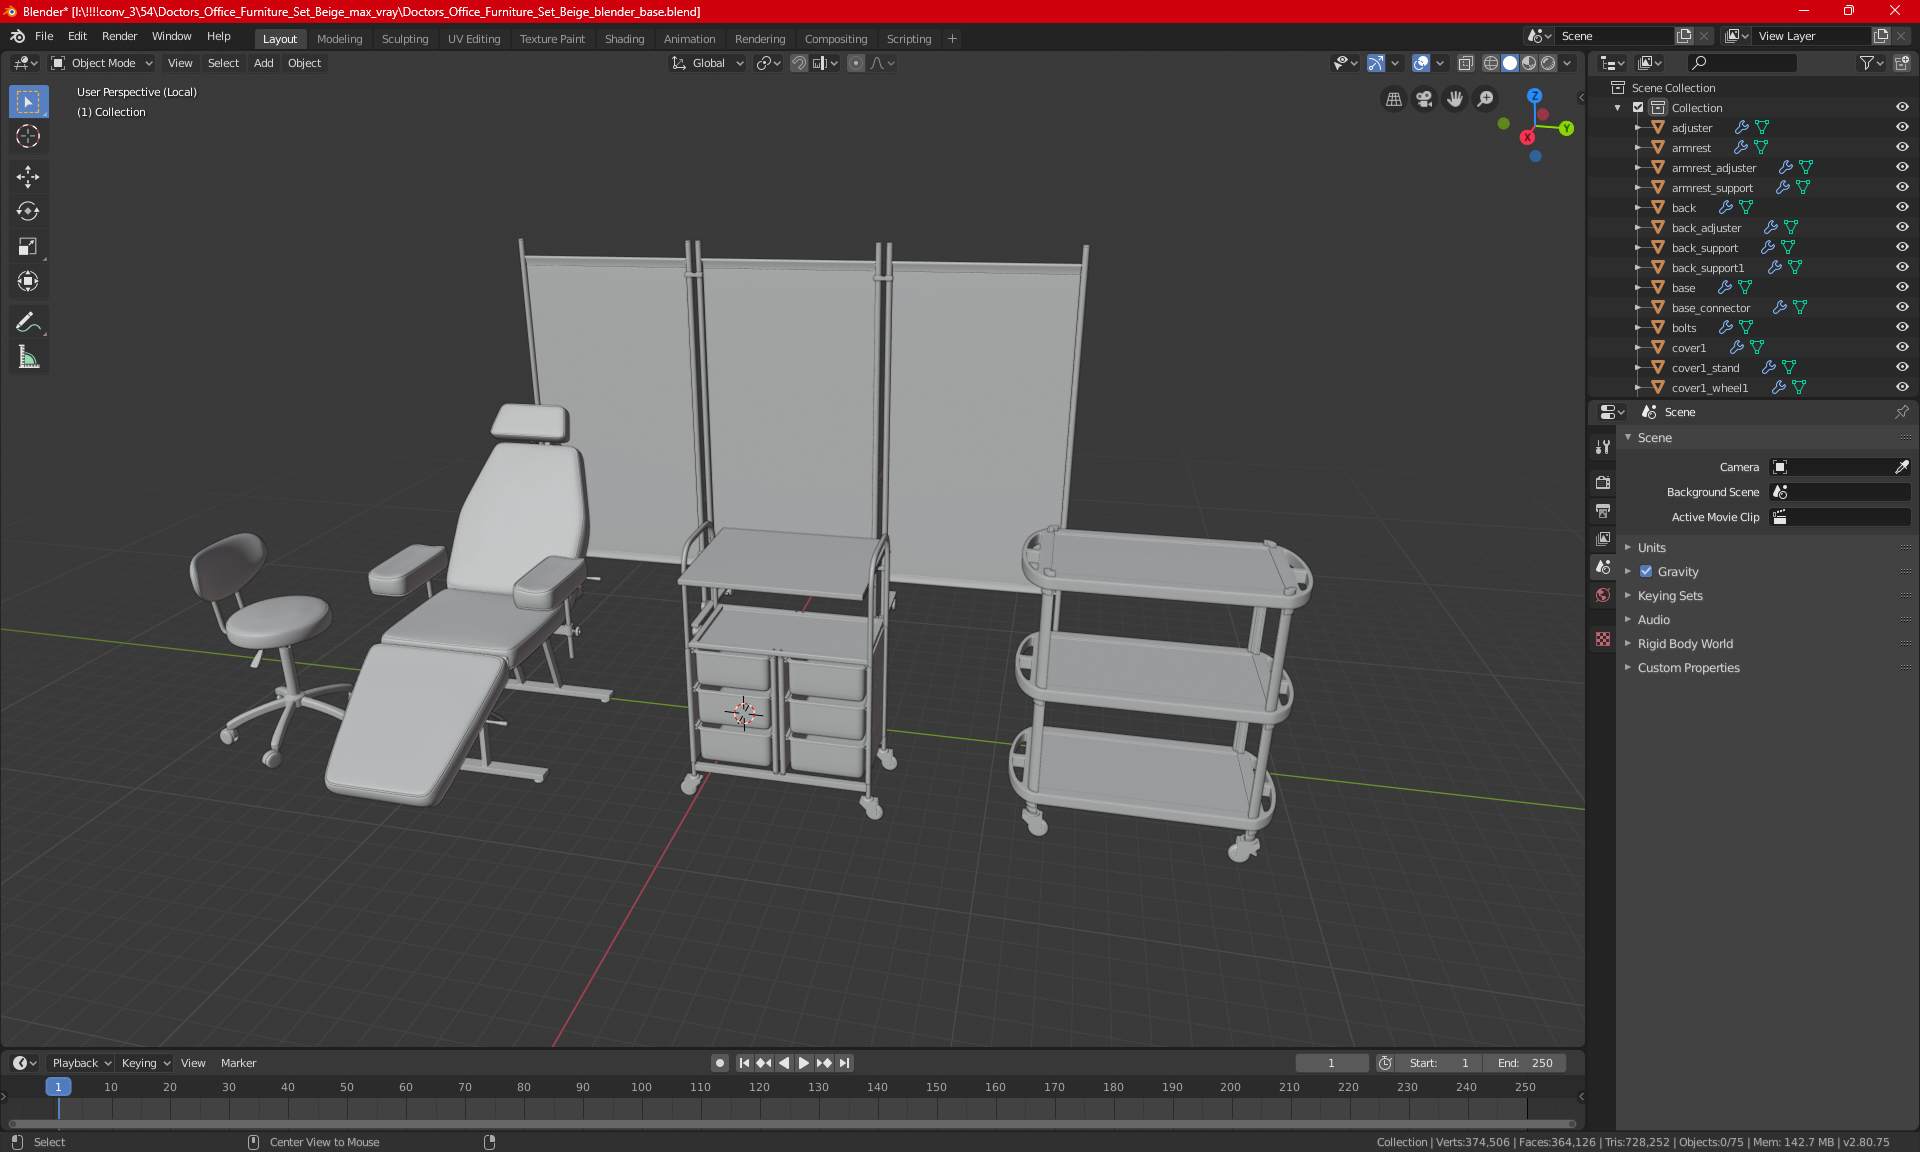Screen dimensions: 1920x1152
Task: Select the Annotate pencil tool
Action: [28, 322]
